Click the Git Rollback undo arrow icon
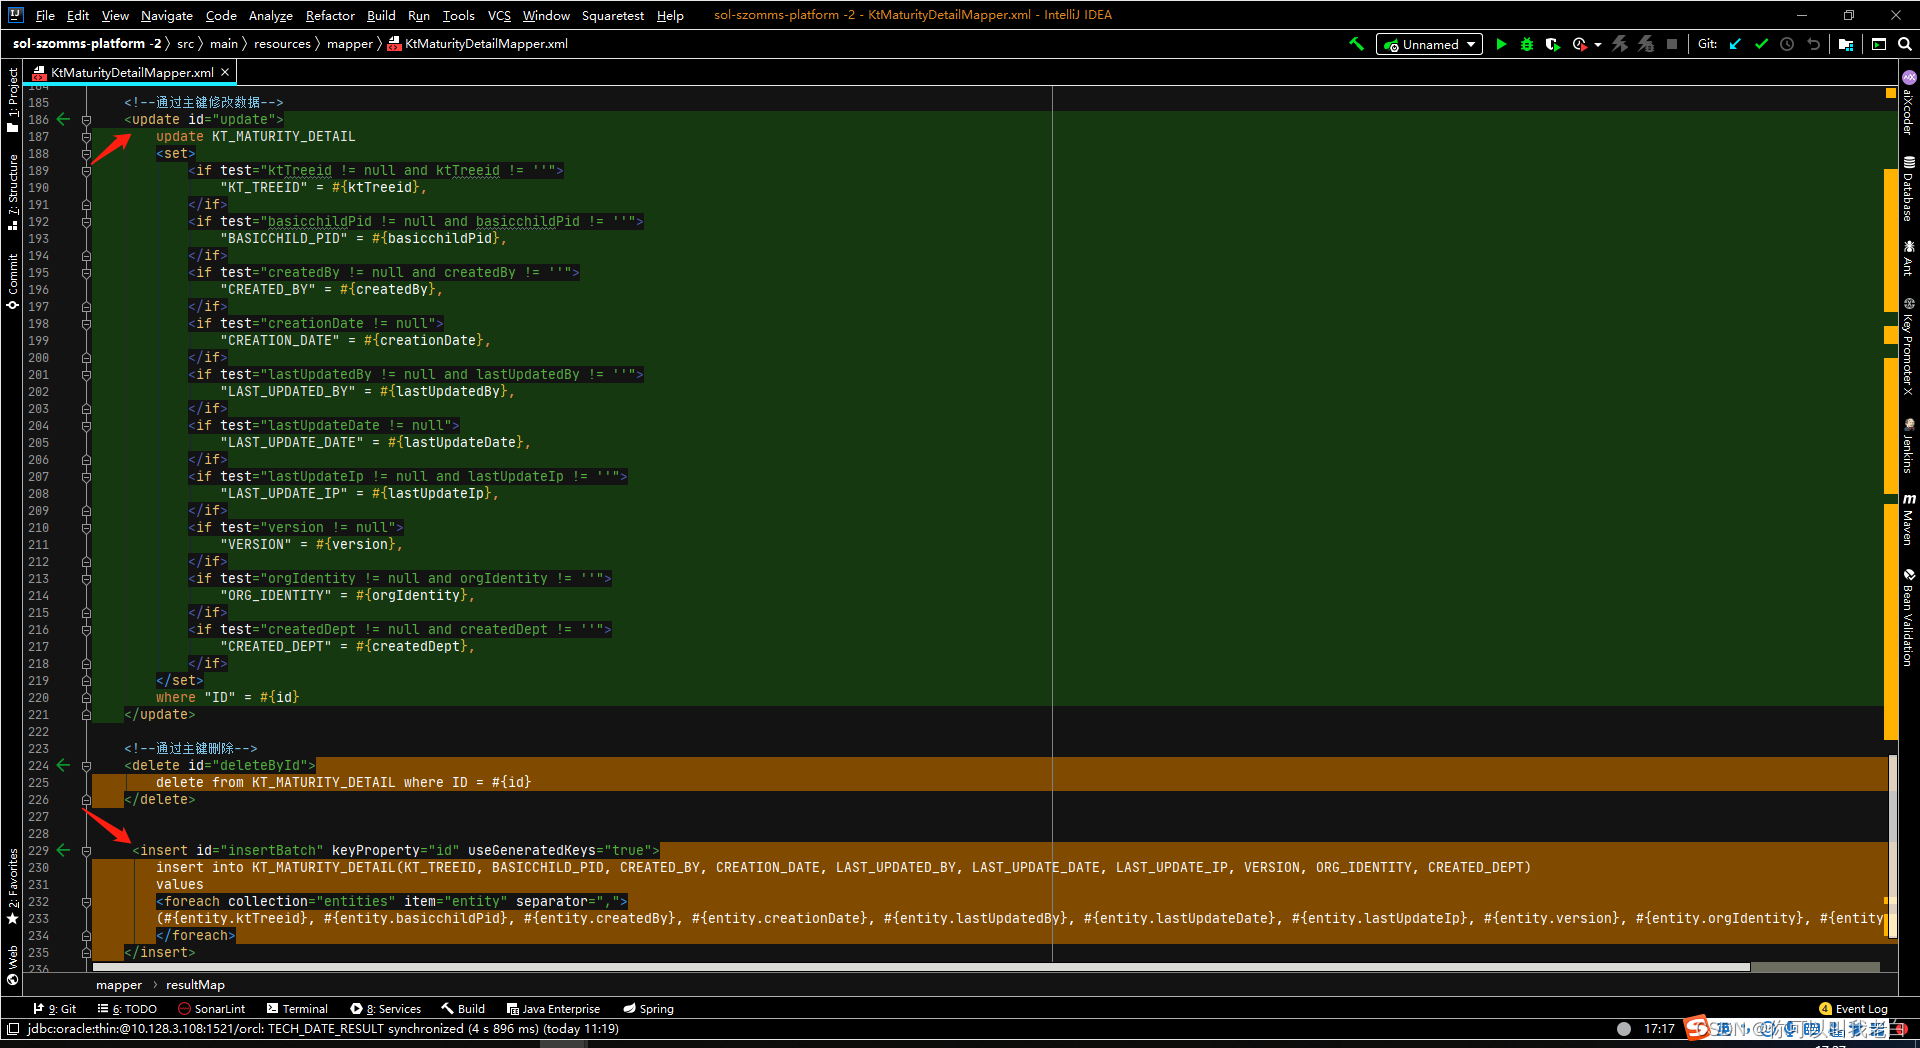Image resolution: width=1920 pixels, height=1048 pixels. coord(1813,44)
